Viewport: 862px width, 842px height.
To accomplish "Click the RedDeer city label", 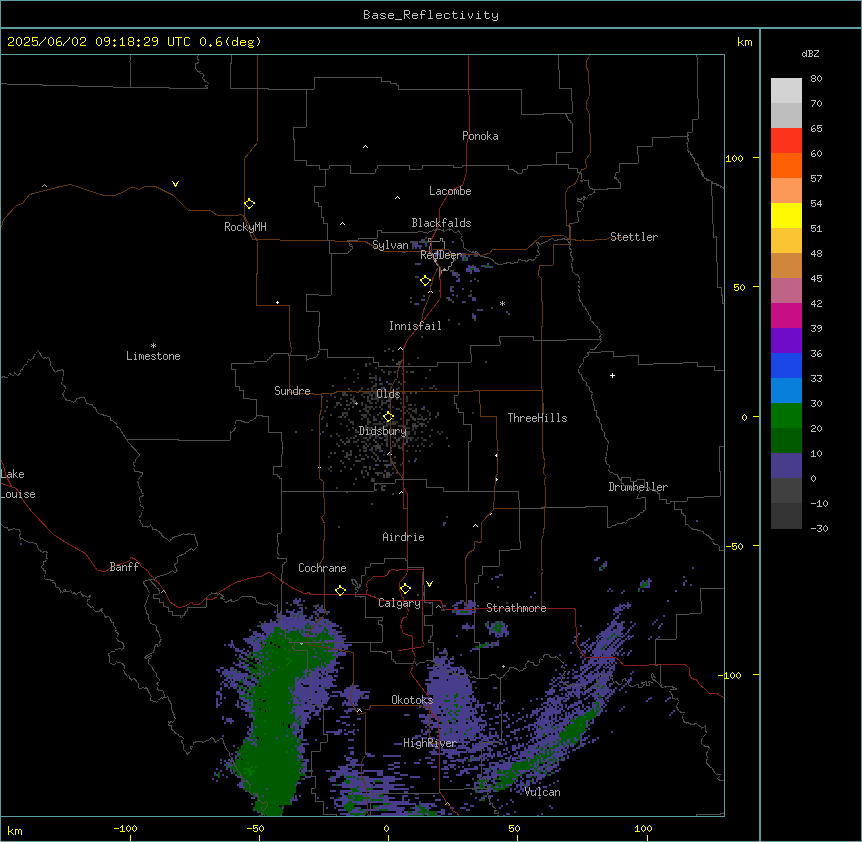I will [x=441, y=255].
